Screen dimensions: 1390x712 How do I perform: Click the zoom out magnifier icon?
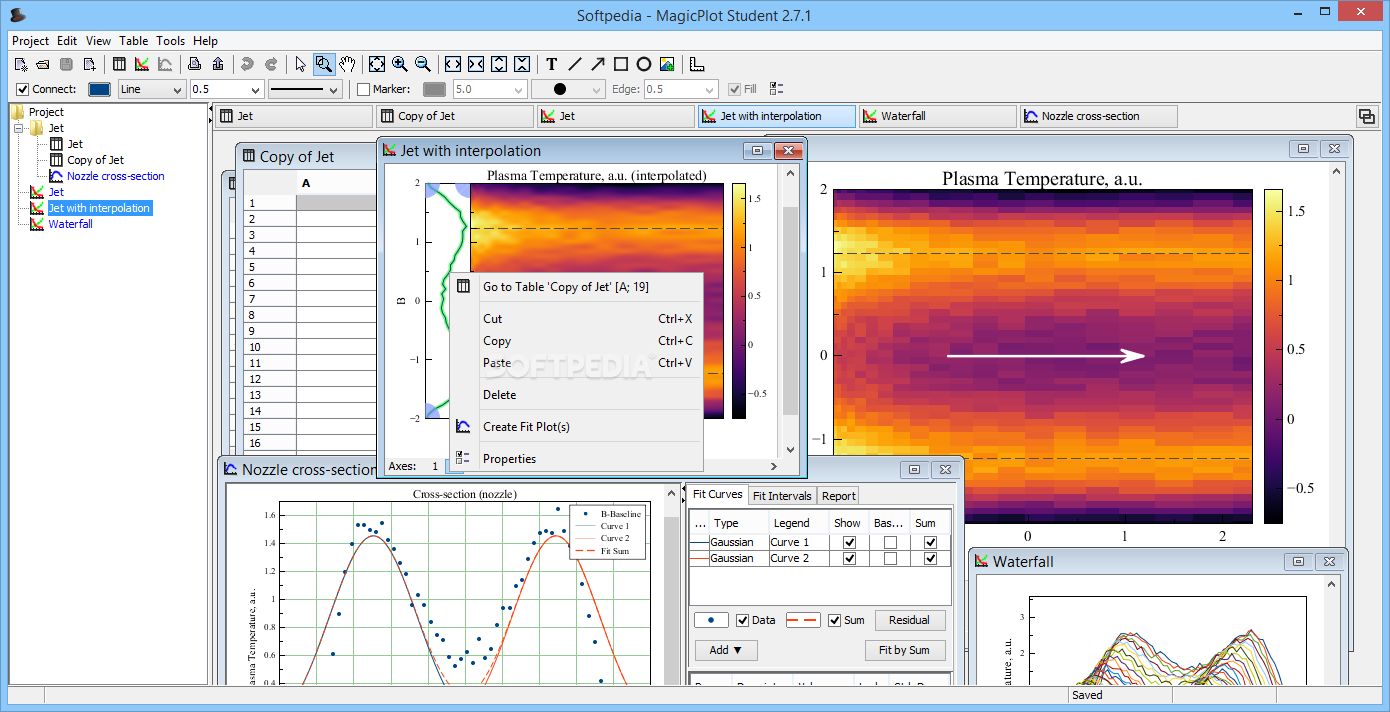click(x=422, y=64)
